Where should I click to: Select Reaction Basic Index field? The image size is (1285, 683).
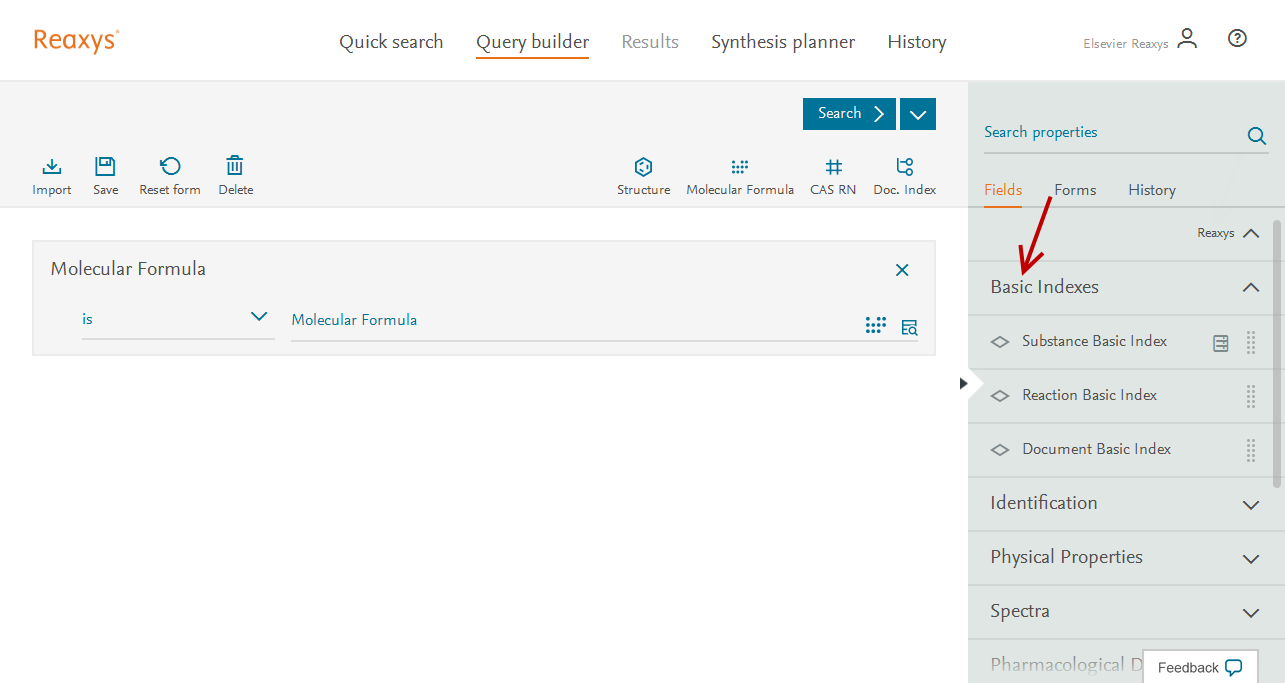1089,396
